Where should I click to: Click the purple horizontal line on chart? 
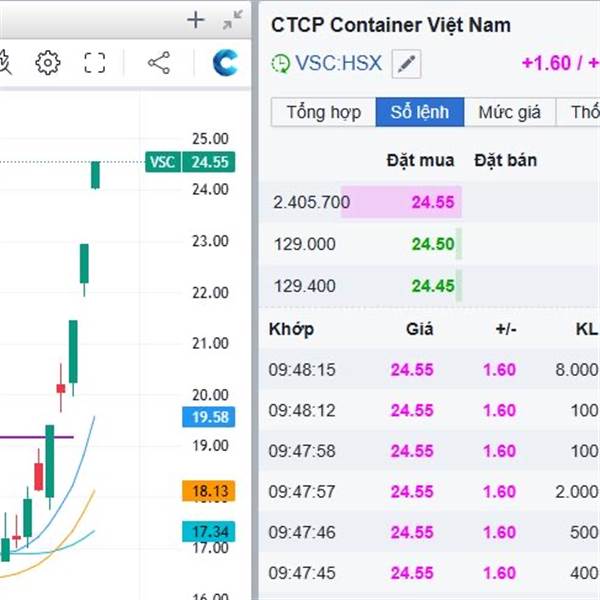[37, 437]
